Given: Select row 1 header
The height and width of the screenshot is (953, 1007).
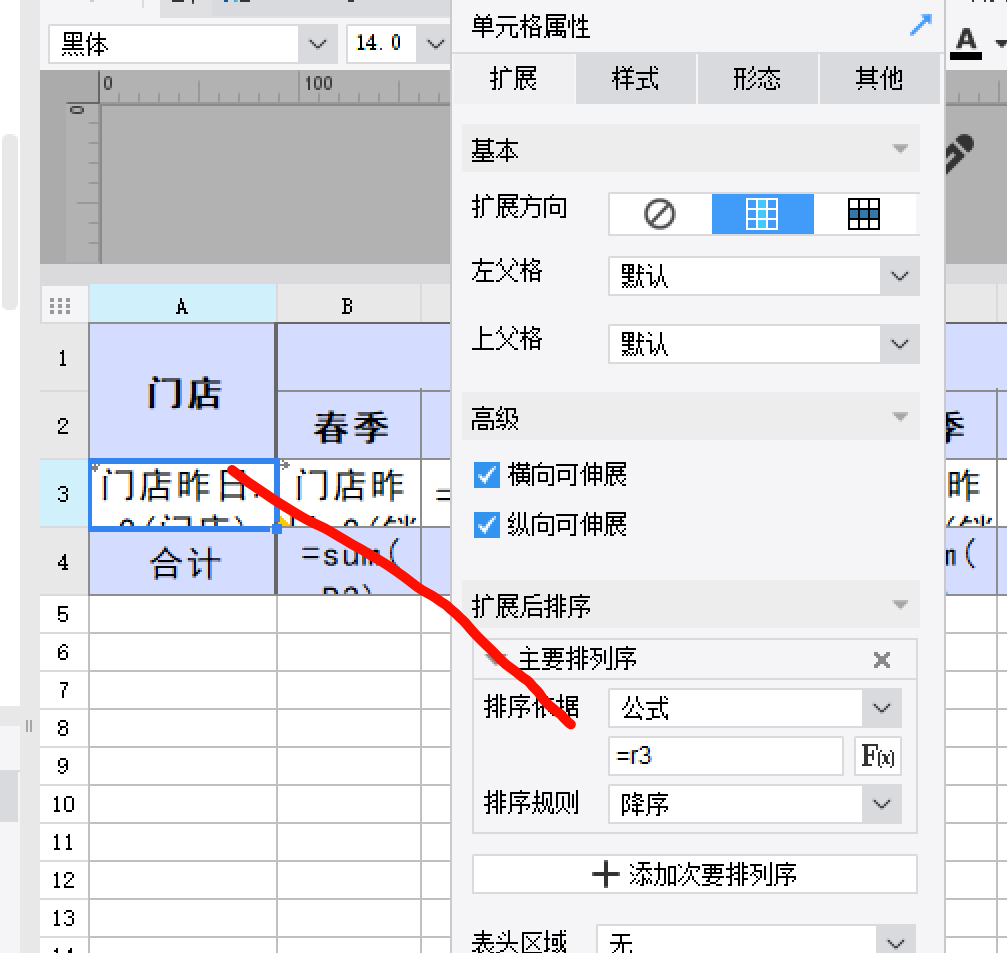Looking at the screenshot, I should tap(63, 358).
